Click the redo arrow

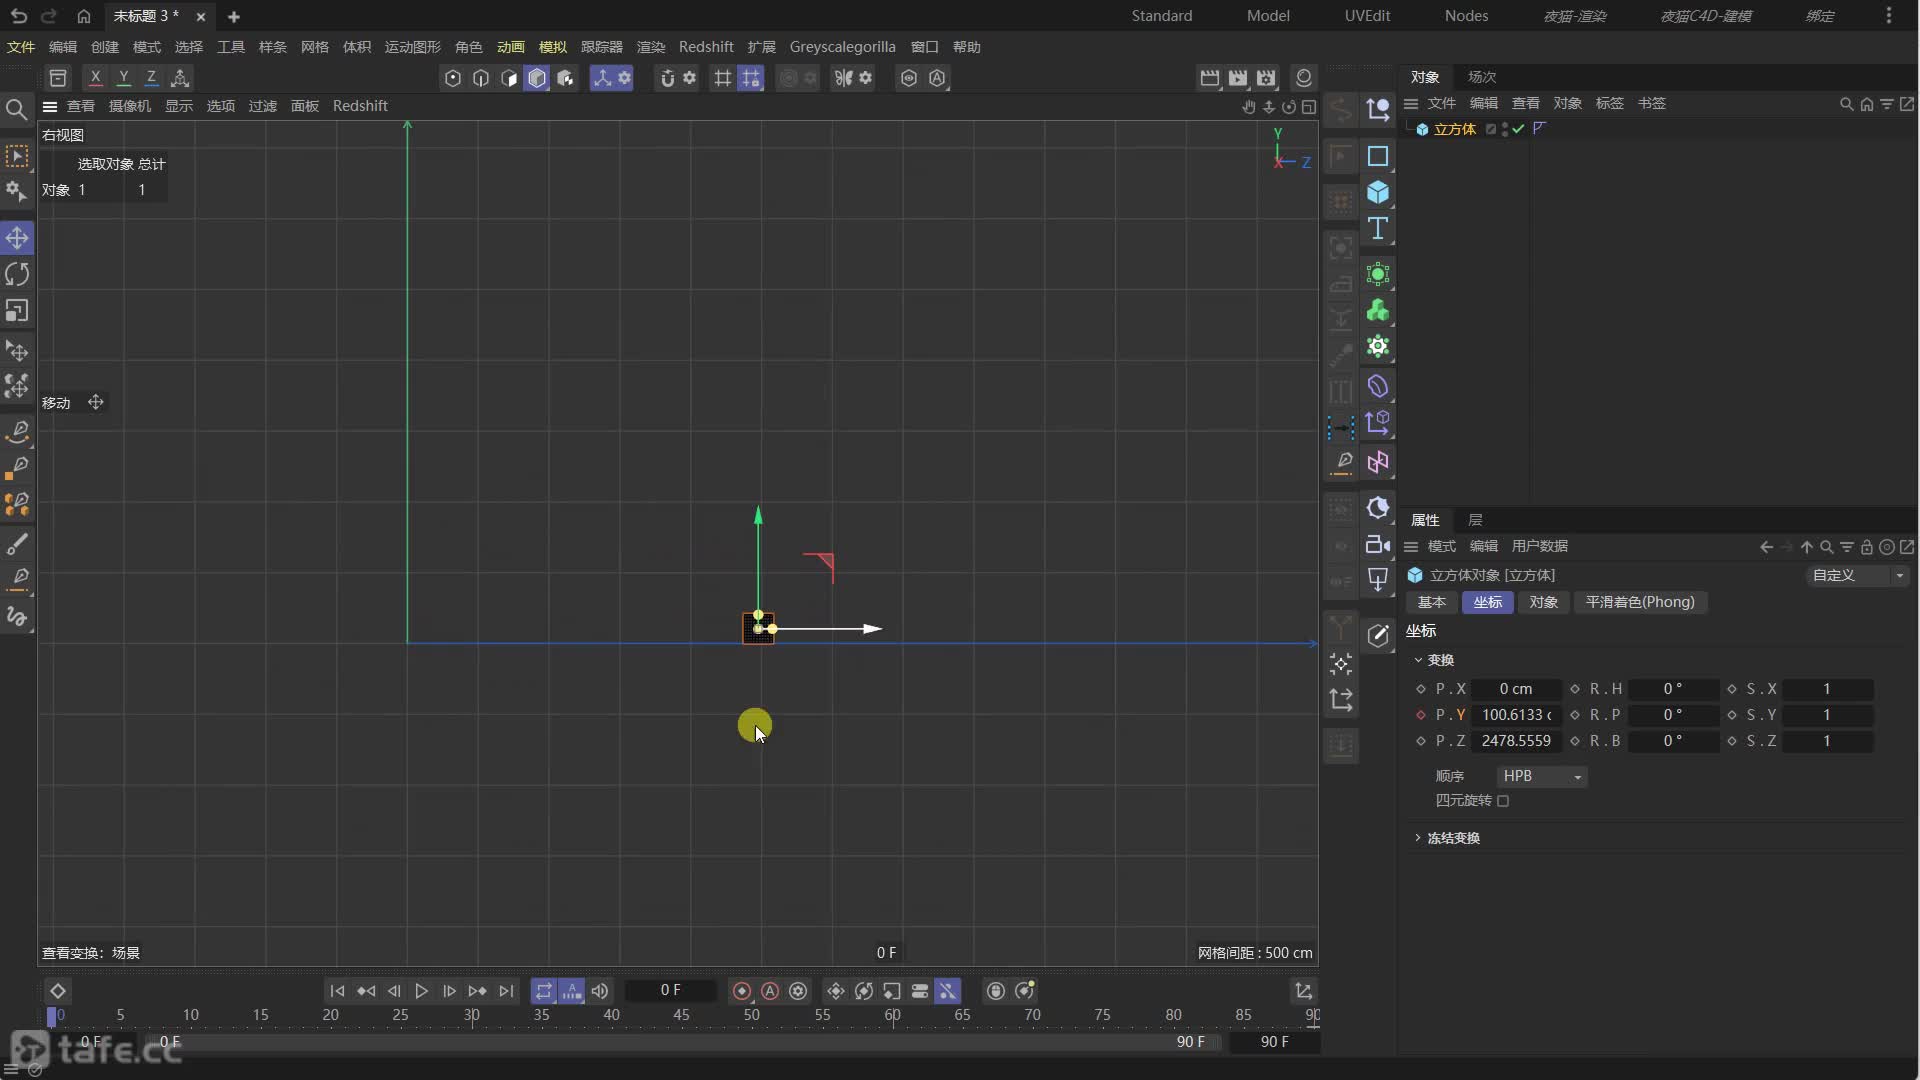tap(48, 16)
